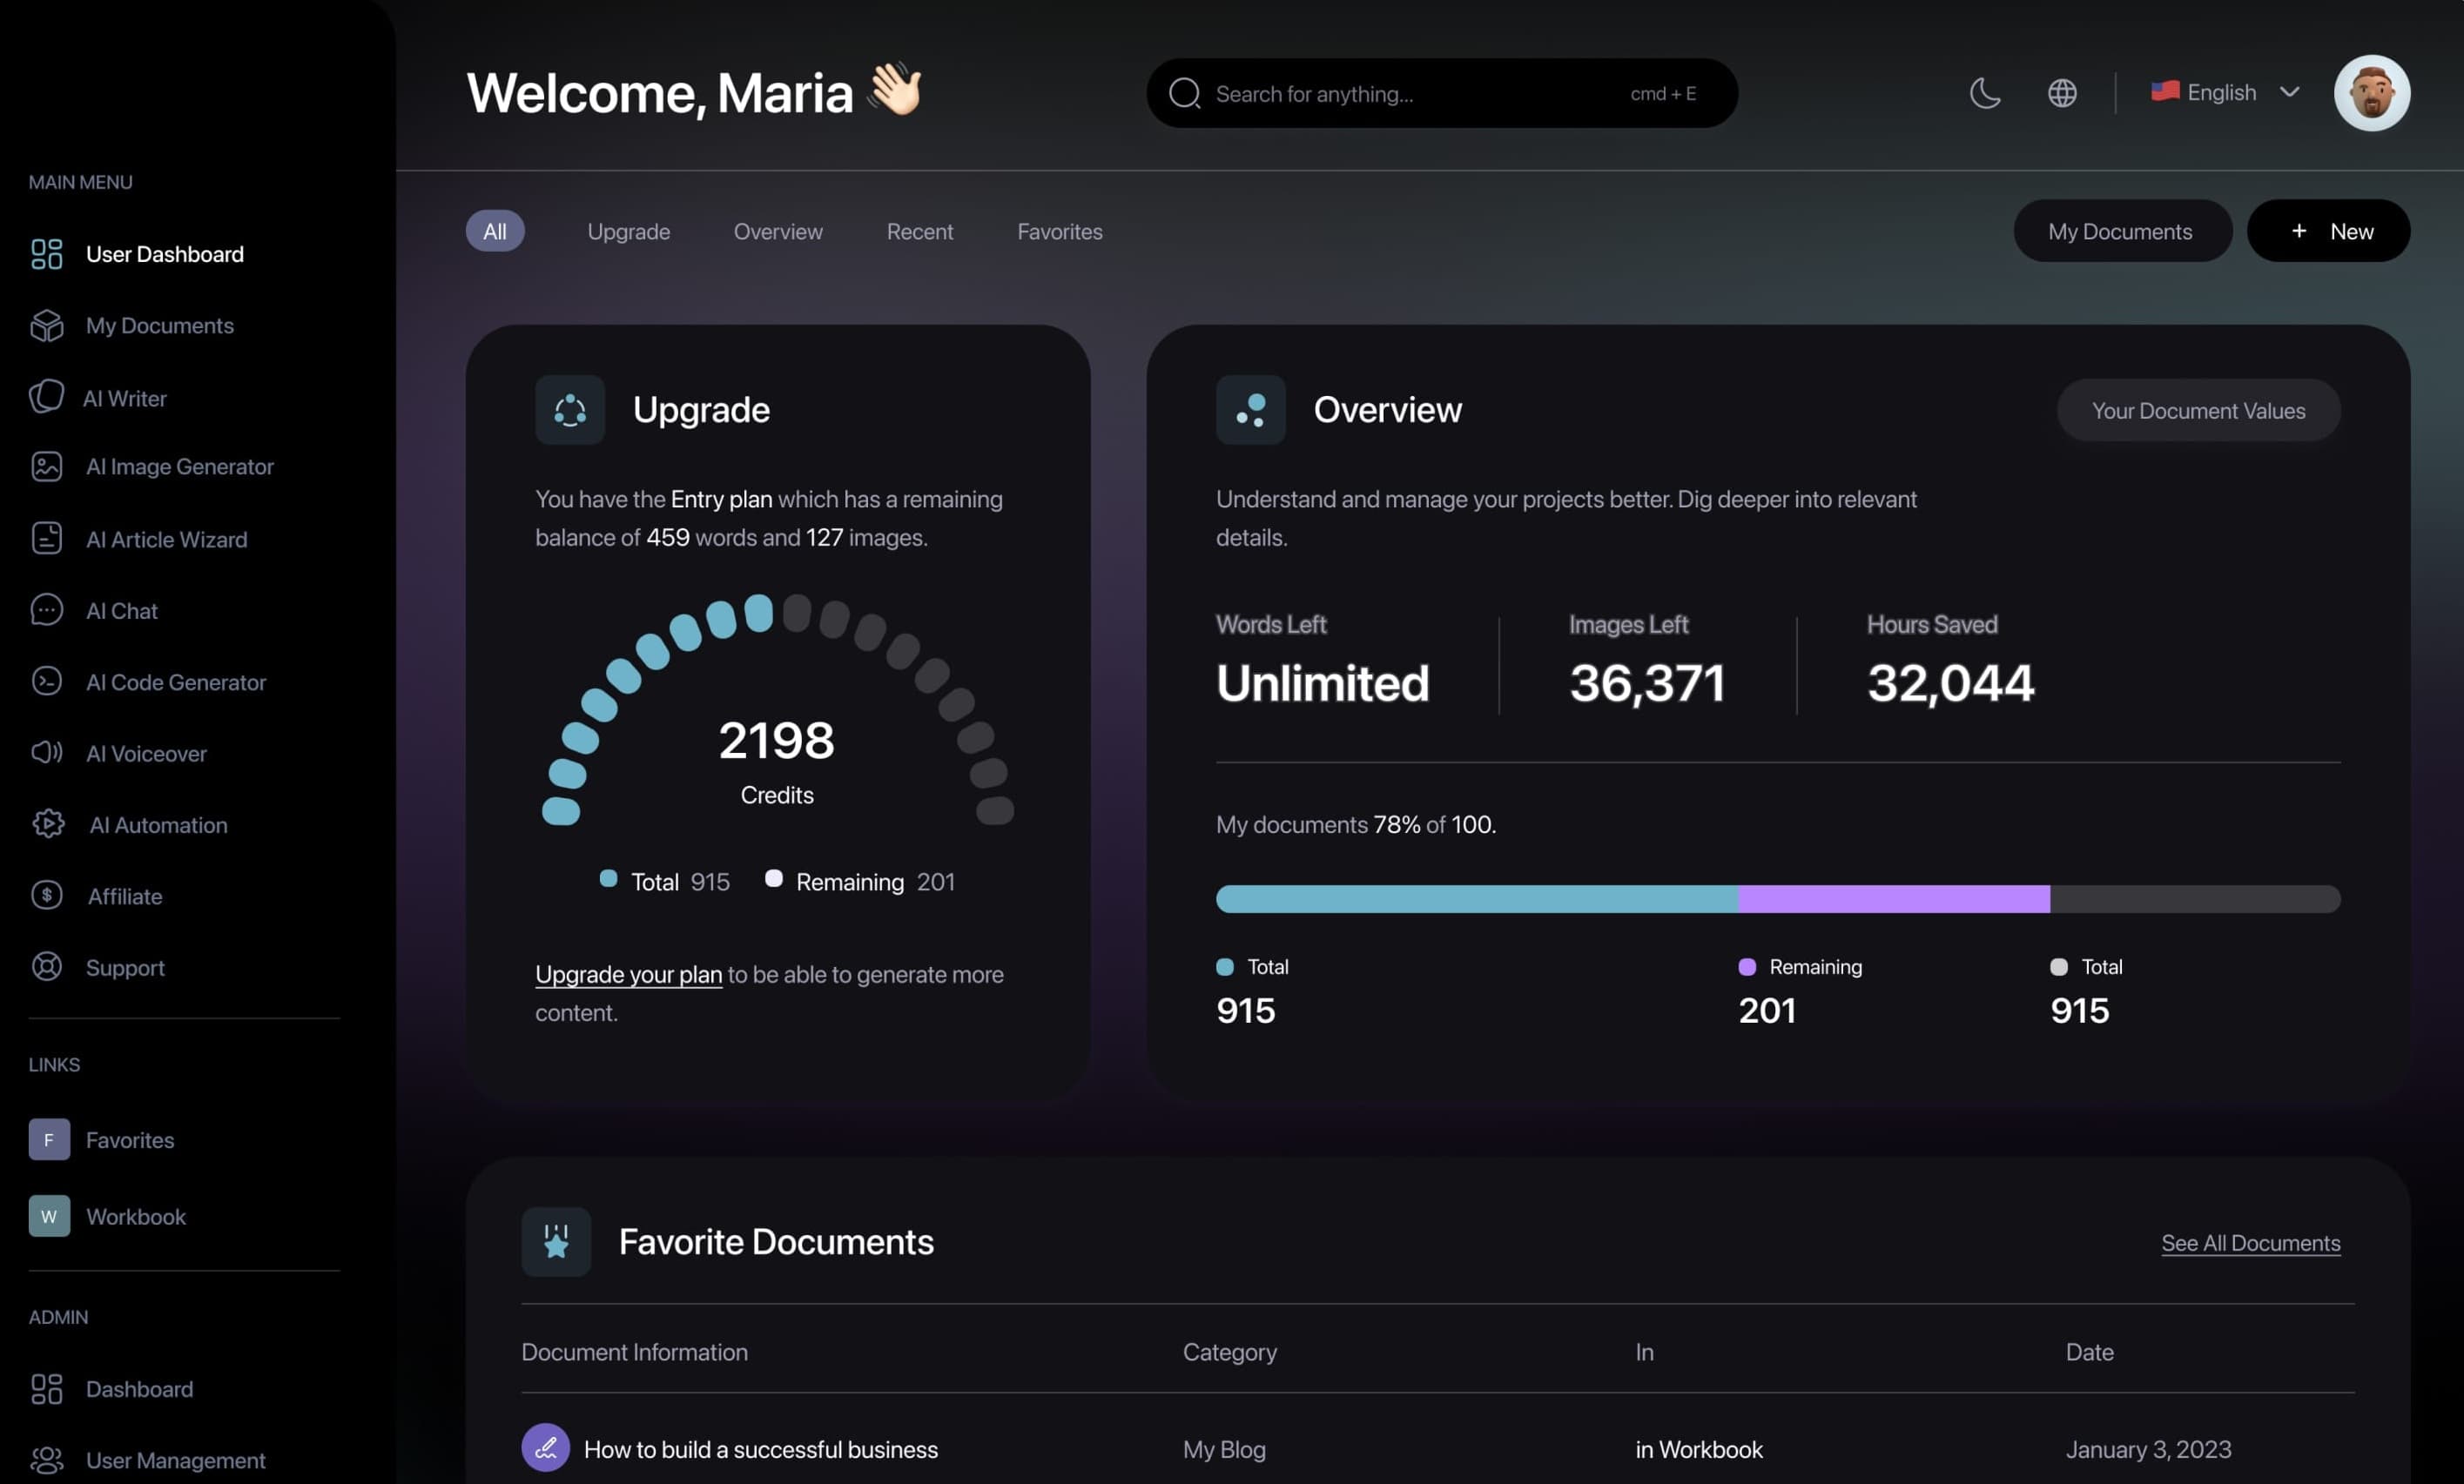Click the 32,044 Hours Saved value
This screenshot has width=2464, height=1484.
point(1950,682)
